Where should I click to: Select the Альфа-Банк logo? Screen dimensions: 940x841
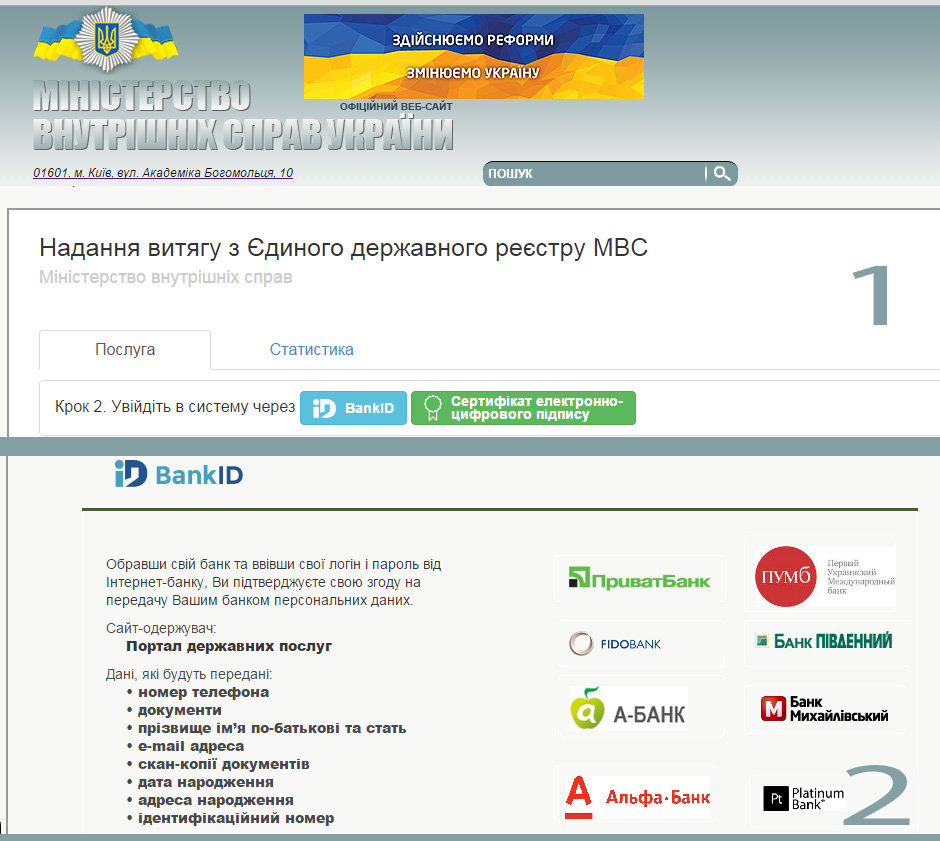click(637, 797)
